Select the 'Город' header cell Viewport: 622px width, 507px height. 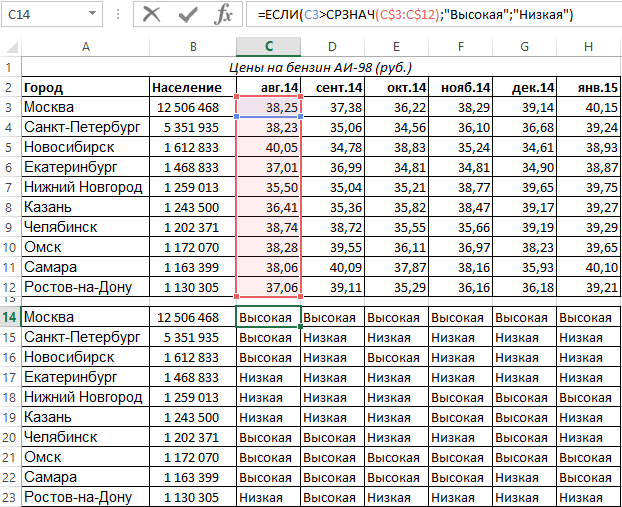click(x=85, y=87)
